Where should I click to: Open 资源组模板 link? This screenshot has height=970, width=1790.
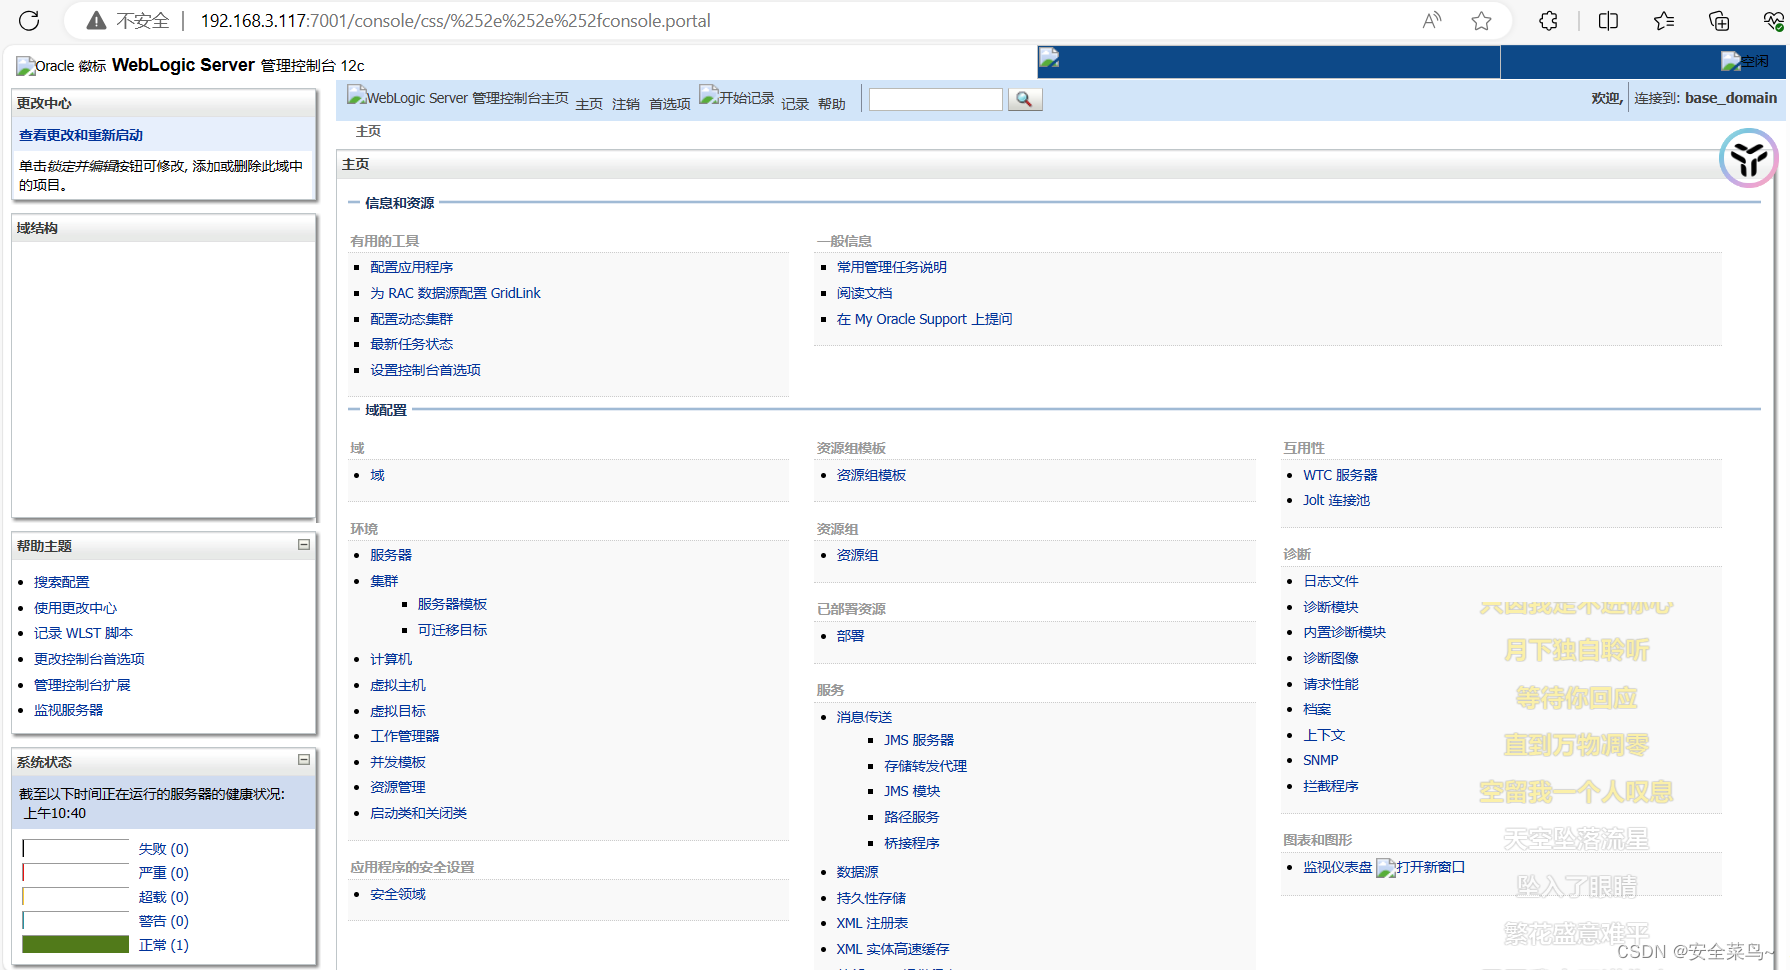tap(871, 475)
